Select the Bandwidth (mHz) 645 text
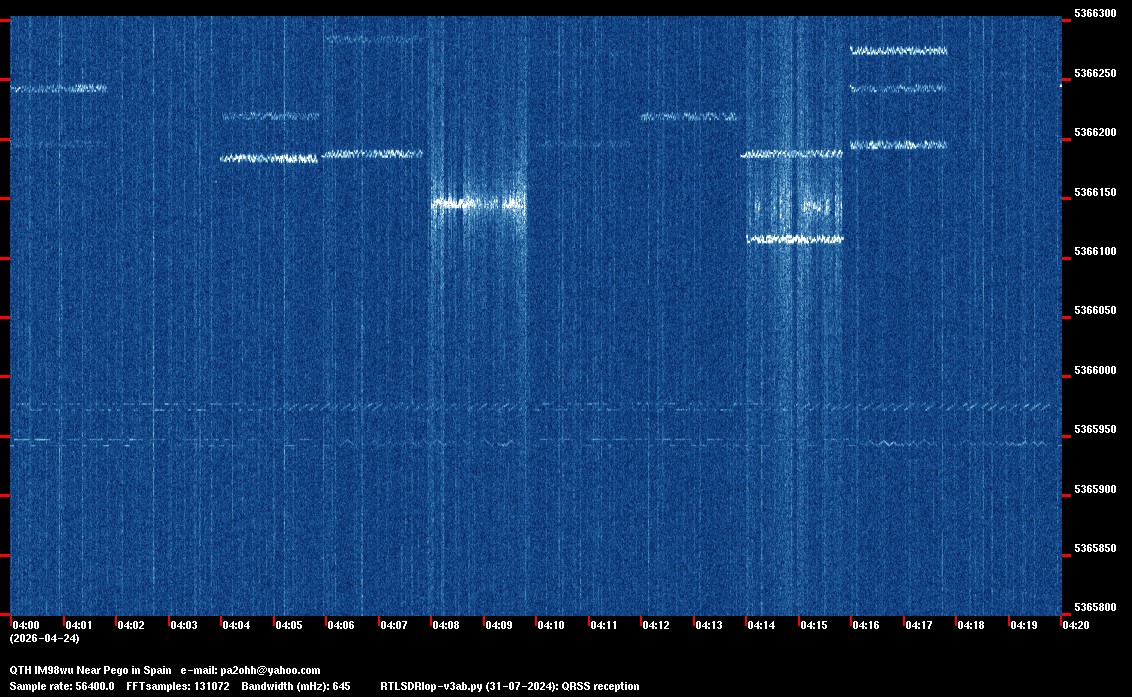 coord(296,686)
